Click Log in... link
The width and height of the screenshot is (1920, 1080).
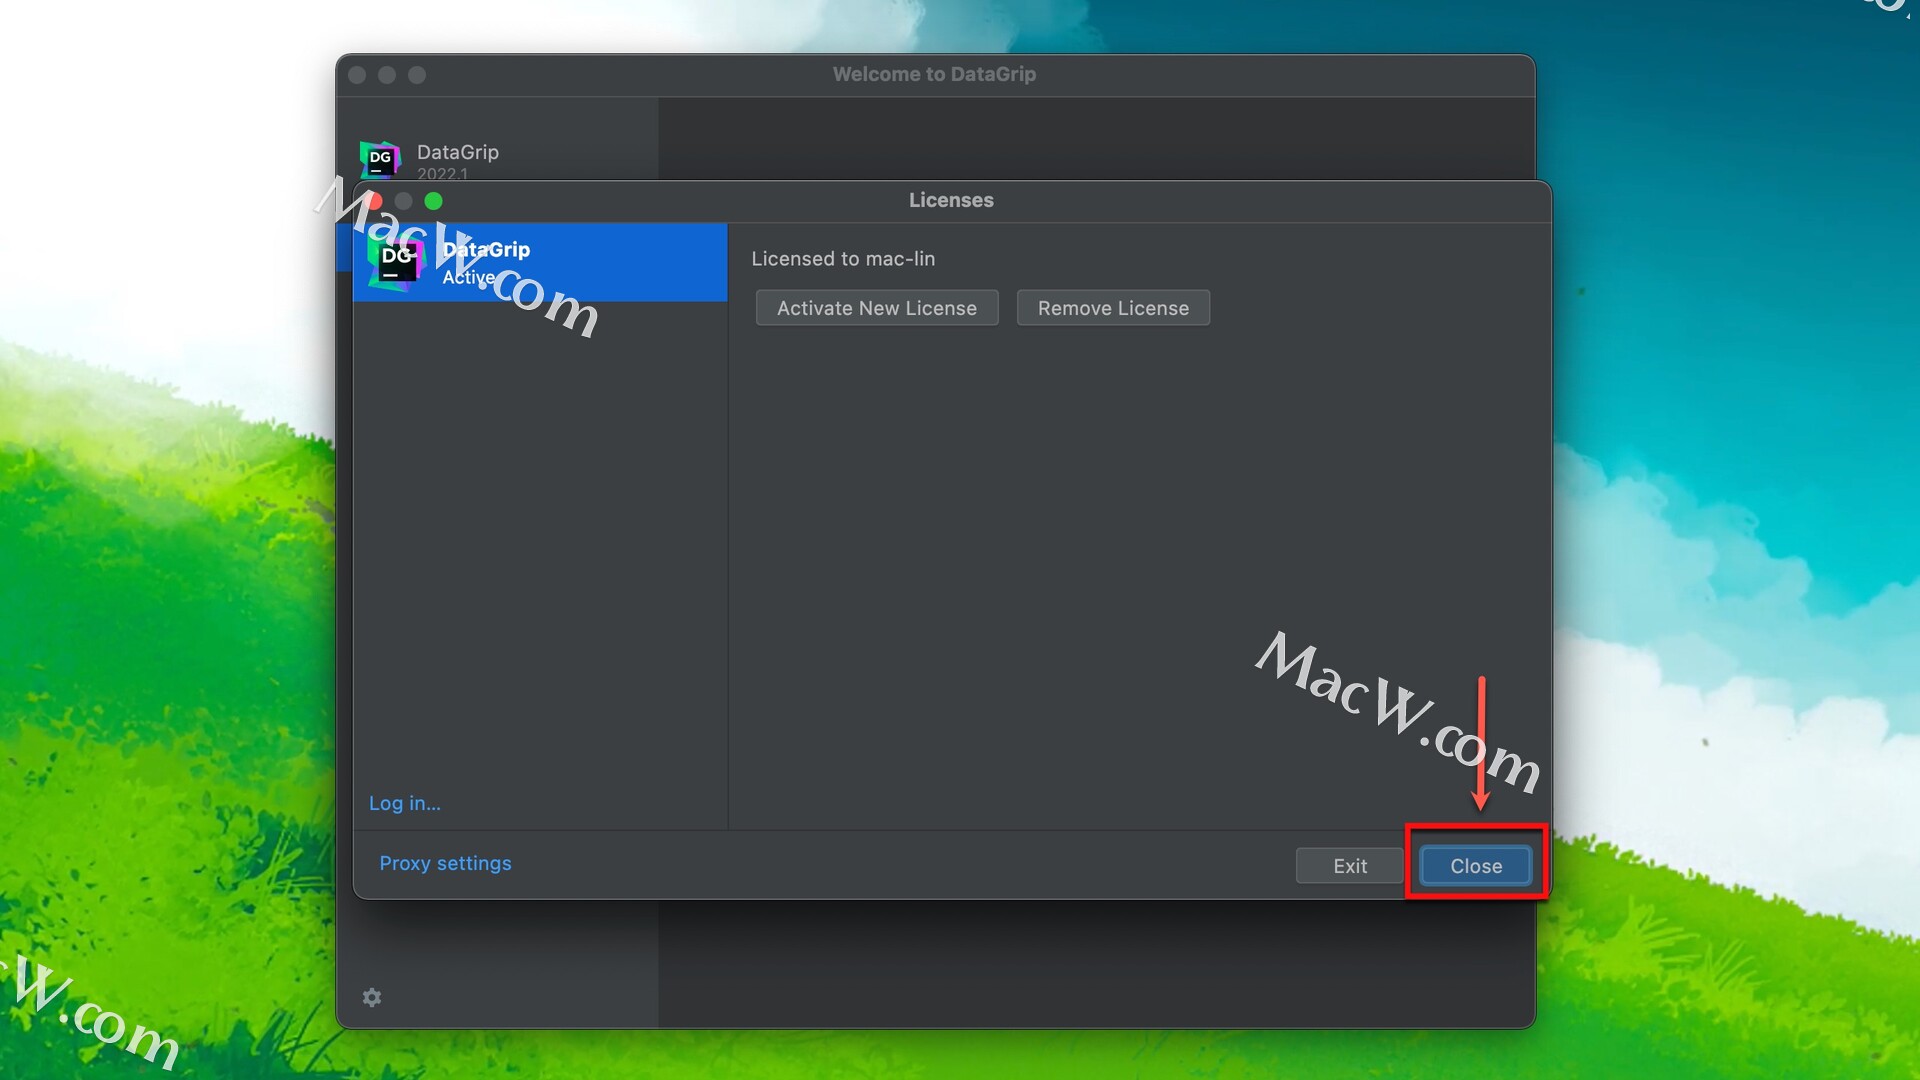tap(405, 803)
